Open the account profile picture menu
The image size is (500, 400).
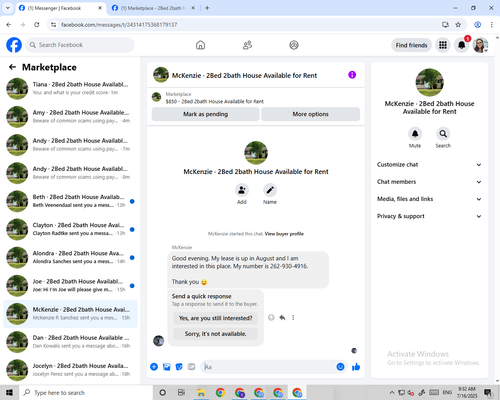coord(480,45)
